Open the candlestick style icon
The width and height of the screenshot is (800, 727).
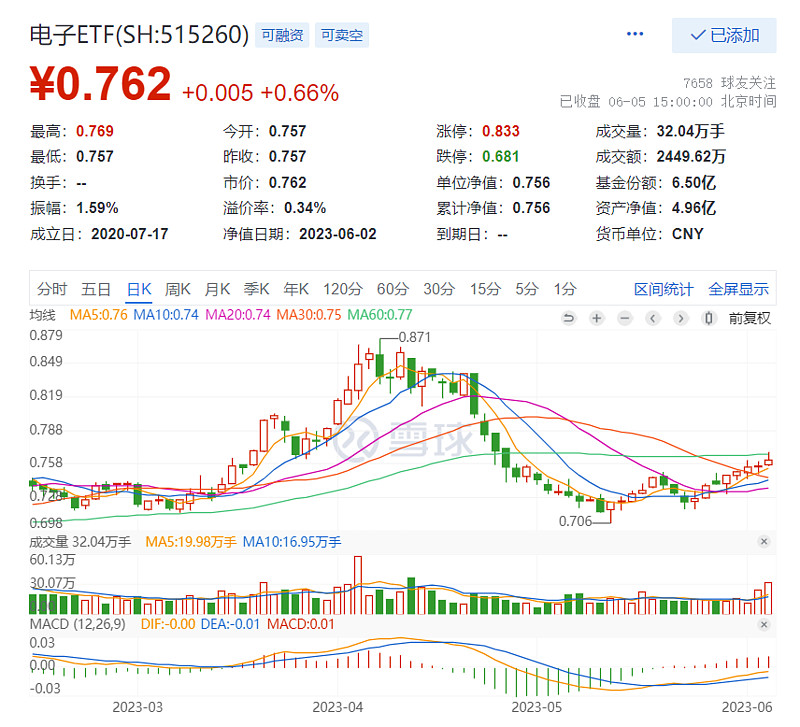tap(707, 318)
